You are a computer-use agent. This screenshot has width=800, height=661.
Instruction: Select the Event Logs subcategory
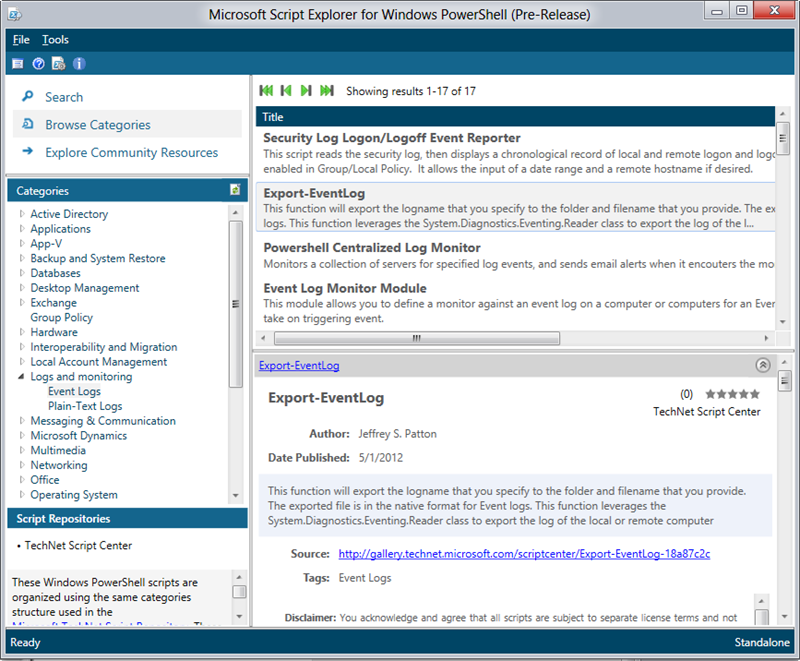(x=74, y=391)
